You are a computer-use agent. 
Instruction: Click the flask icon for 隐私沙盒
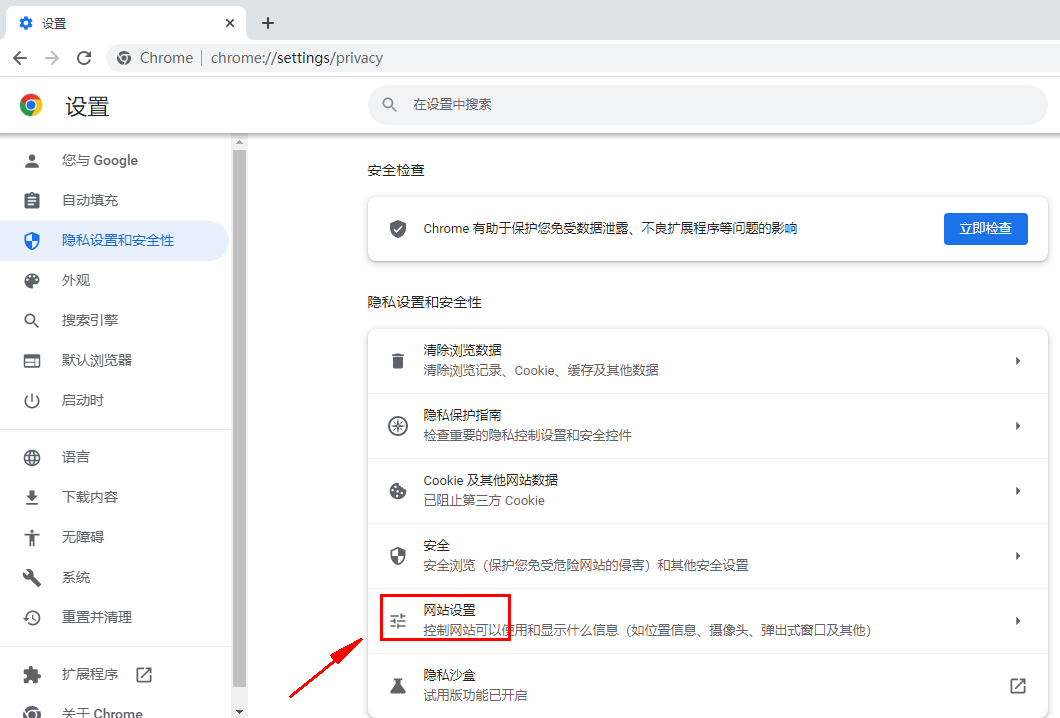tap(398, 686)
